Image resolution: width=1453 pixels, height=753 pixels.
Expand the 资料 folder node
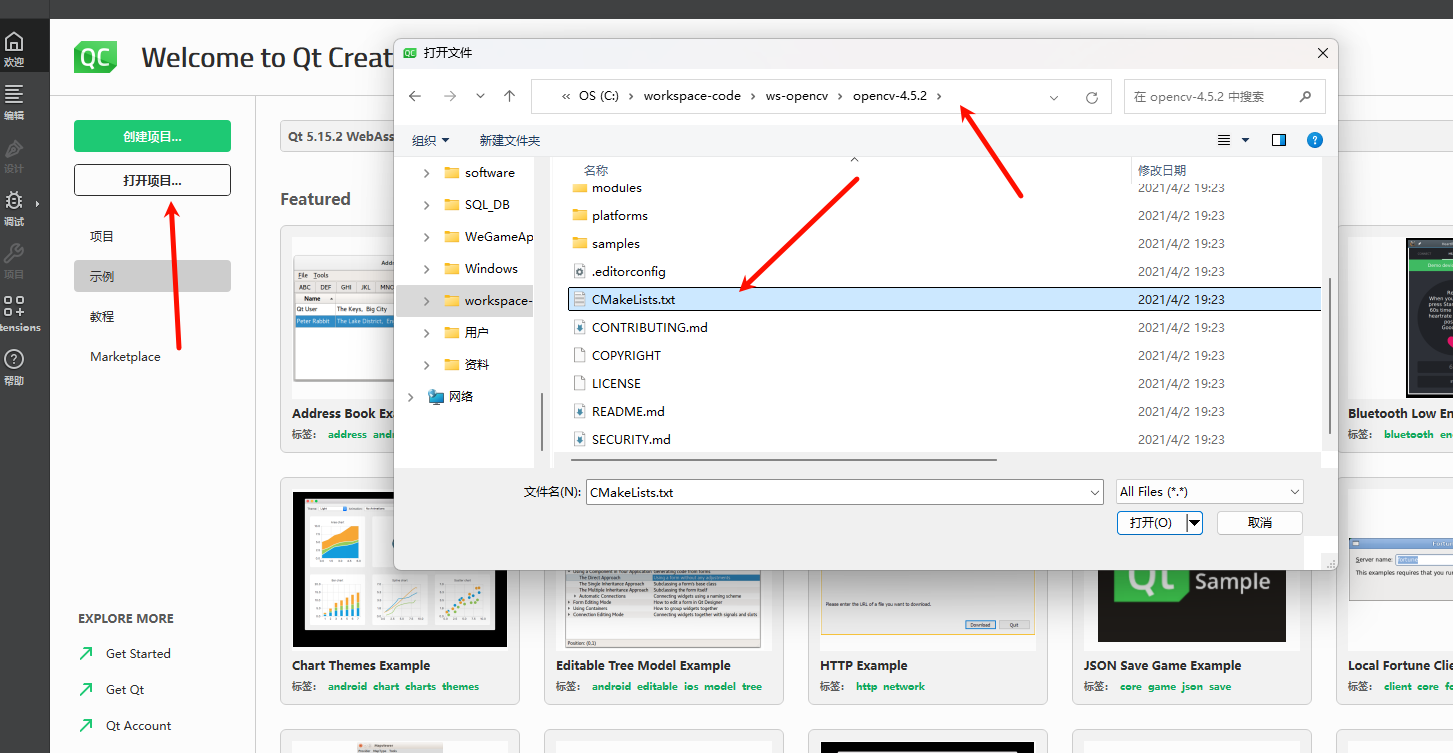coord(426,365)
